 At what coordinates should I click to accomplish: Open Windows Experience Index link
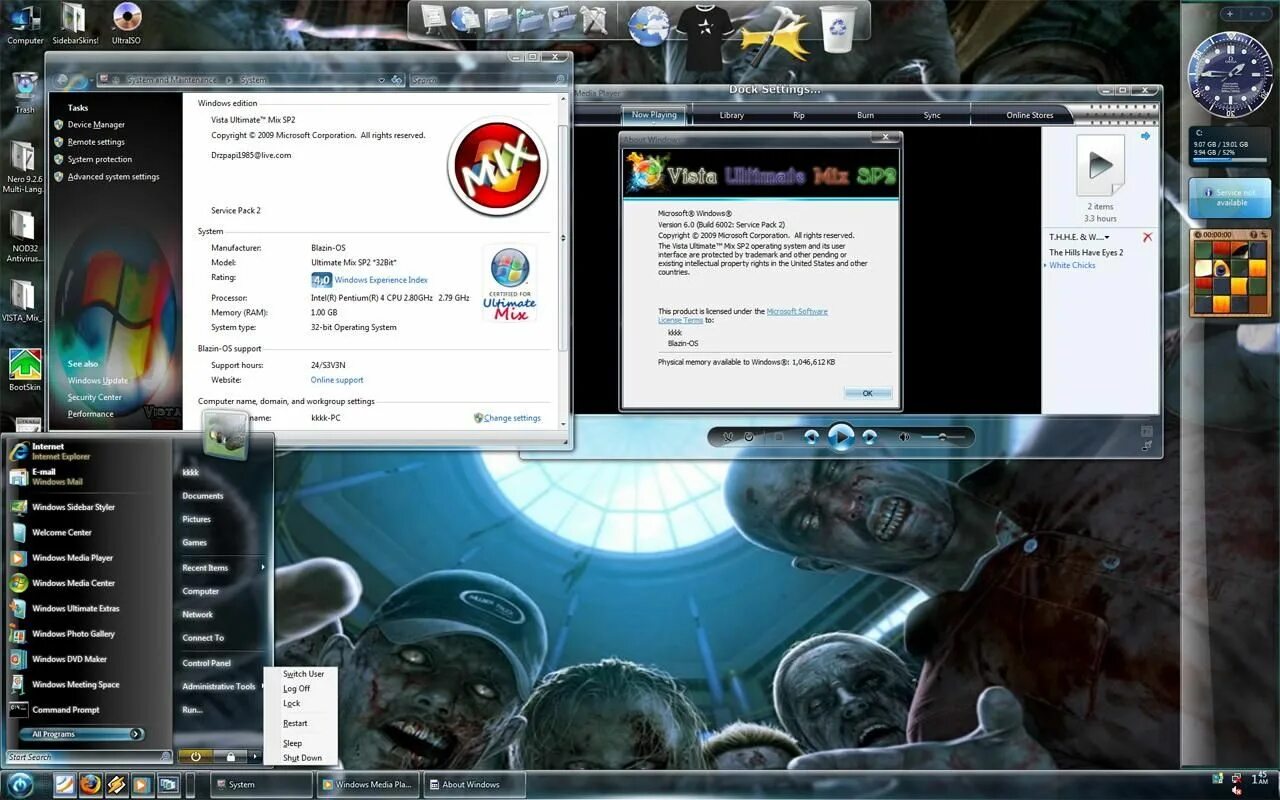[381, 280]
